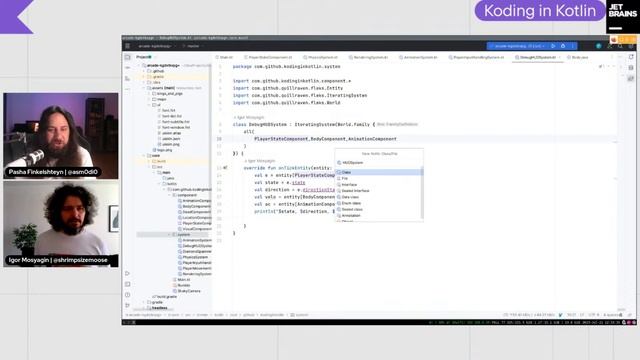Open the IDE main hamburger menu
Image resolution: width=640 pixels, height=360 pixels.
pos(128,46)
